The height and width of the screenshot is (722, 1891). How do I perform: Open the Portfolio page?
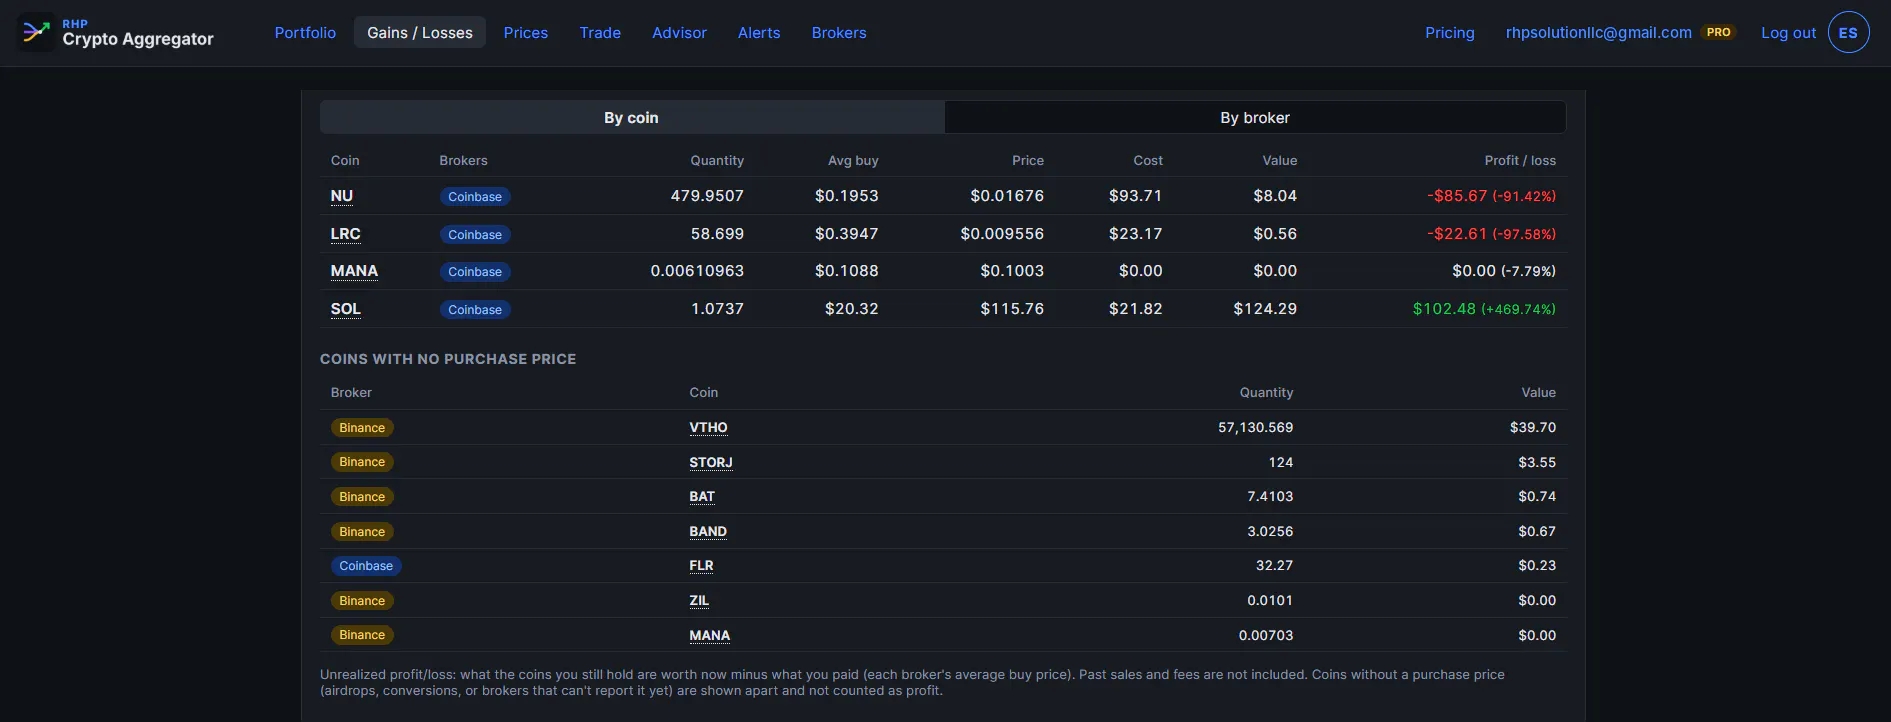coord(305,32)
